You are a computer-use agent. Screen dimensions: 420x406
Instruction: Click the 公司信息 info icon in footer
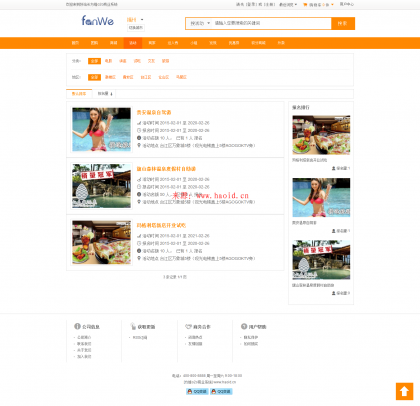pos(77,326)
